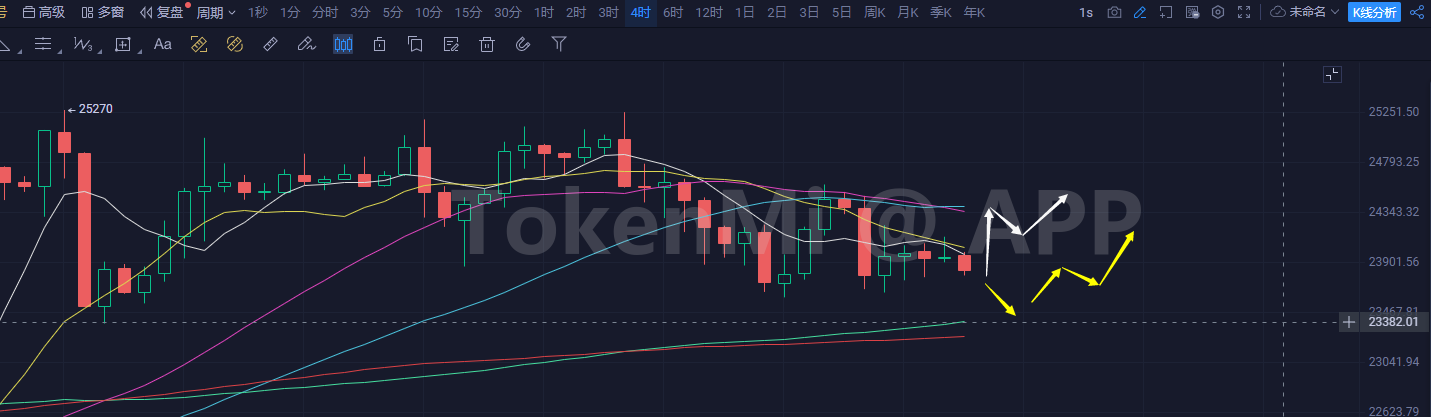1431x417 pixels.
Task: Open chart settings hexagon icon
Action: [1217, 13]
